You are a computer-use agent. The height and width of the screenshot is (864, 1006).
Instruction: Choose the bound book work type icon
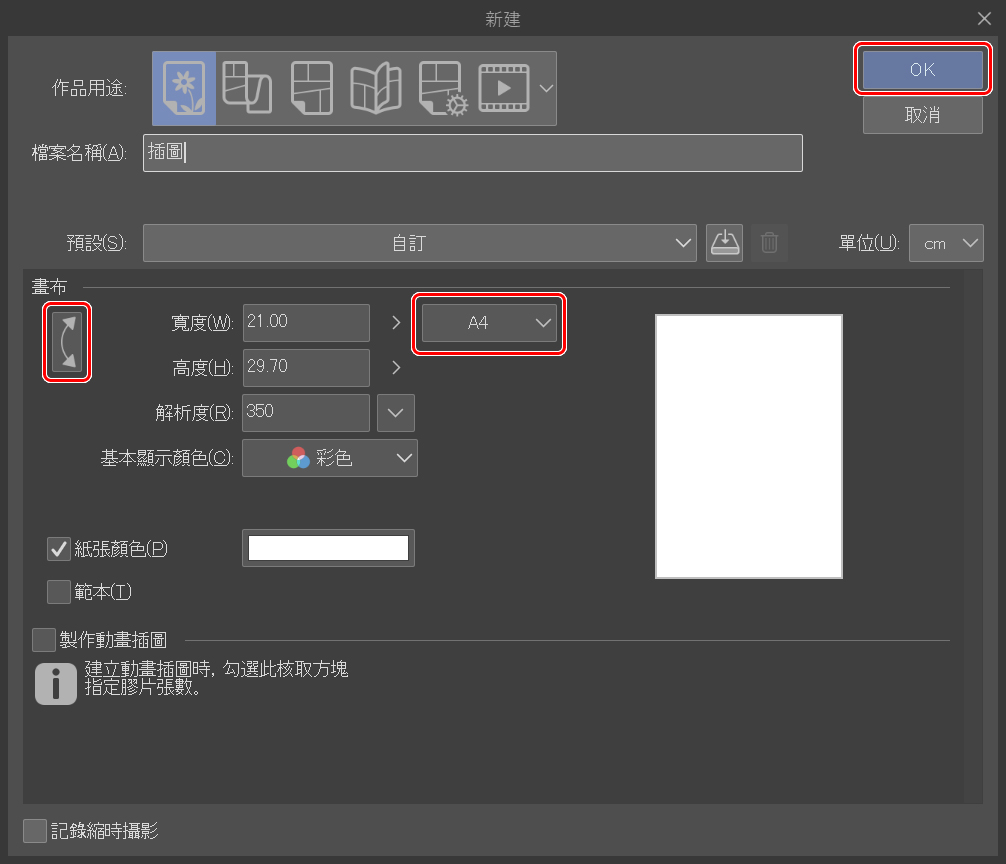(x=375, y=88)
